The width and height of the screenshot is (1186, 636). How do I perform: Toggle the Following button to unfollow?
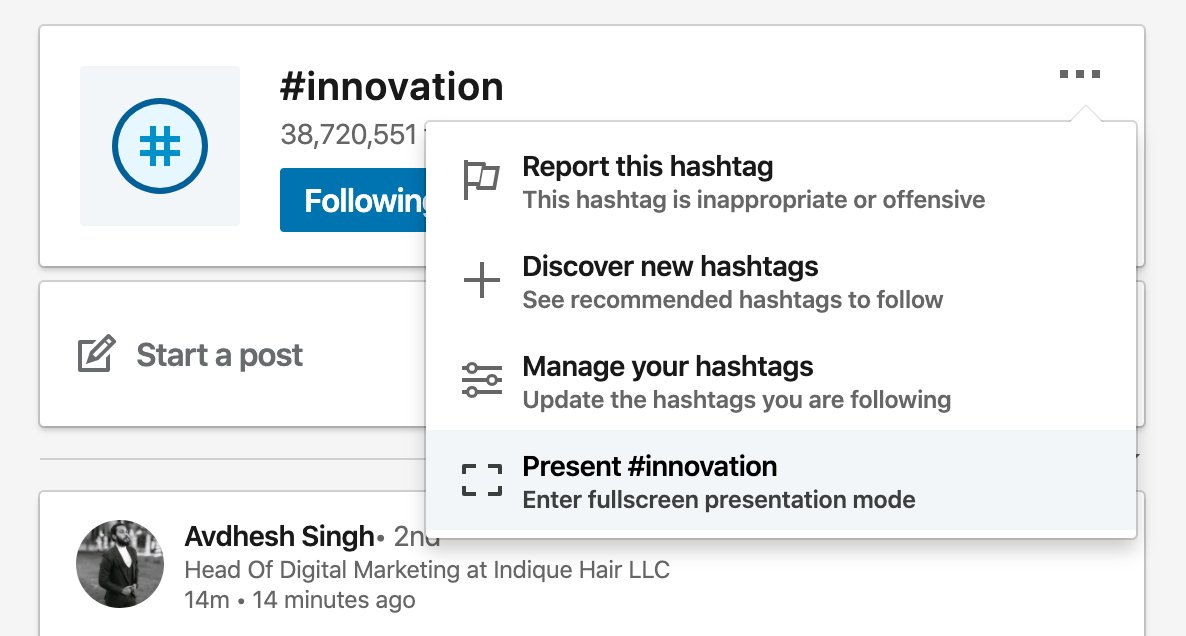[x=353, y=200]
